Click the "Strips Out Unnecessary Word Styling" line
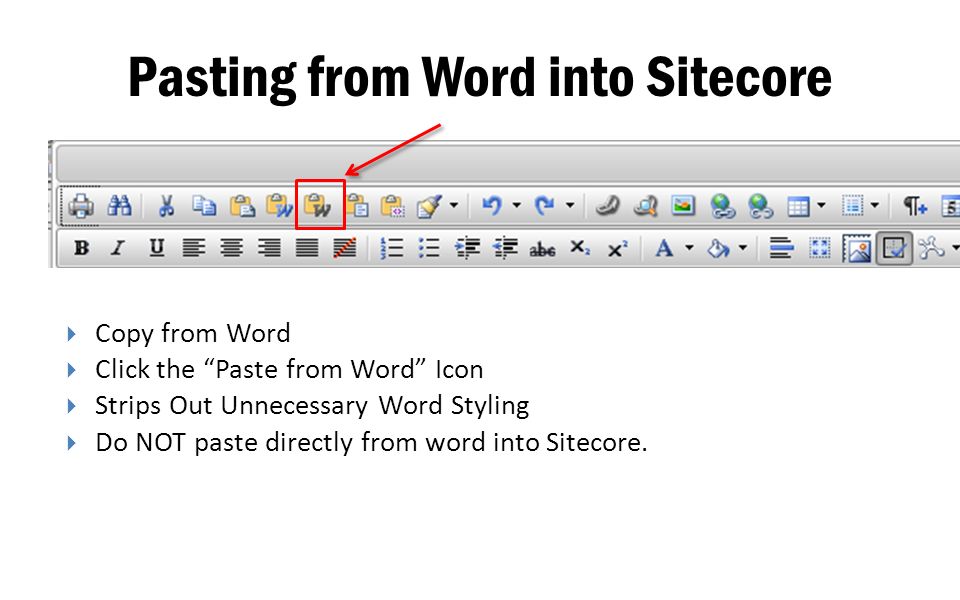Viewport: 960px width, 600px height. (312, 406)
